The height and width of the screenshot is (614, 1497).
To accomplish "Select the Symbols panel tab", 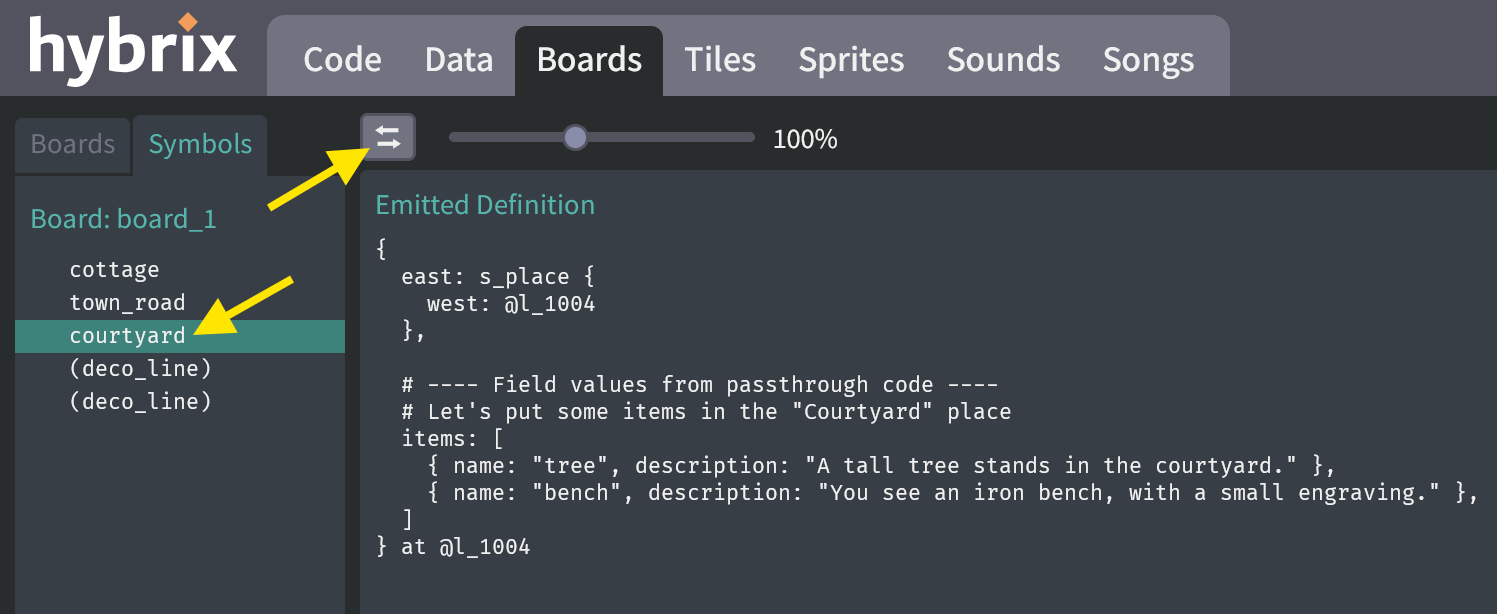I will pos(199,144).
